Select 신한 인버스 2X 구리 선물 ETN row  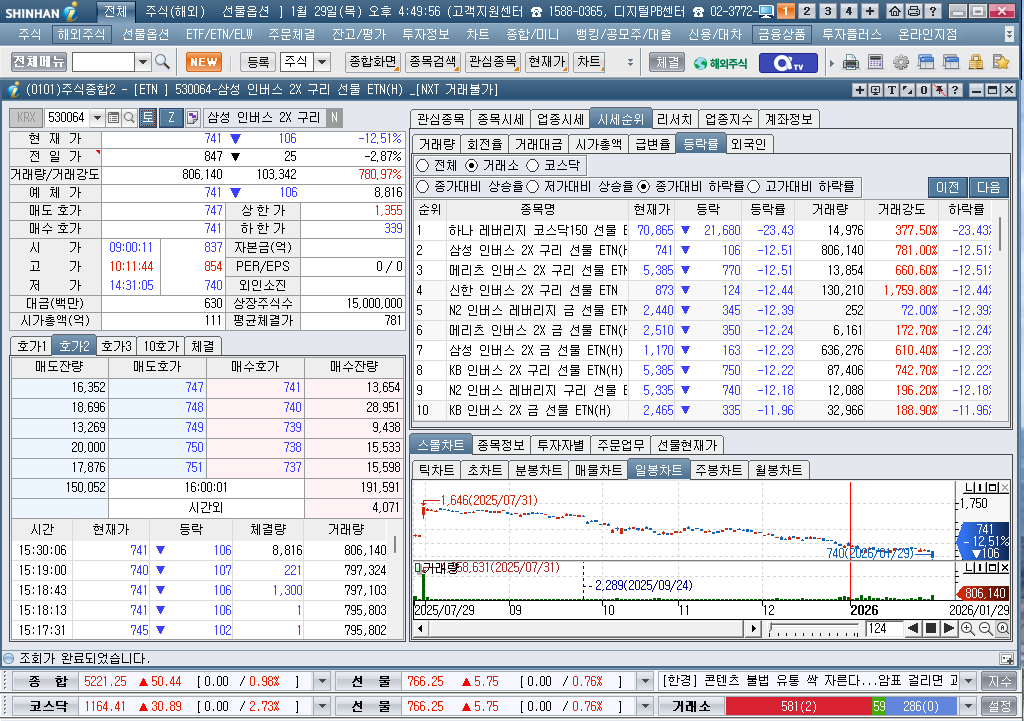[x=704, y=290]
